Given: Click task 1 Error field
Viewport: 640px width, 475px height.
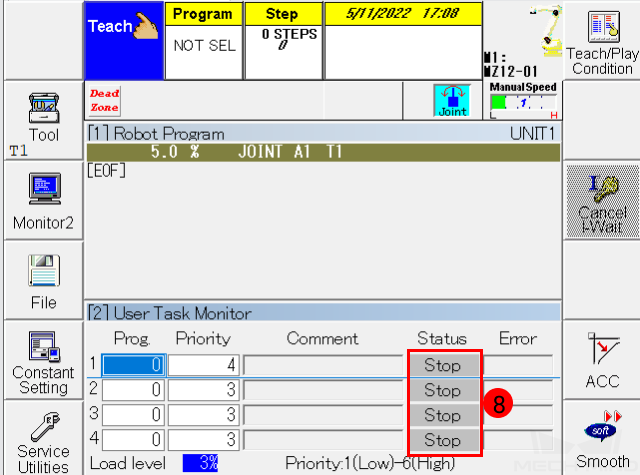Looking at the screenshot, I should point(518,365).
